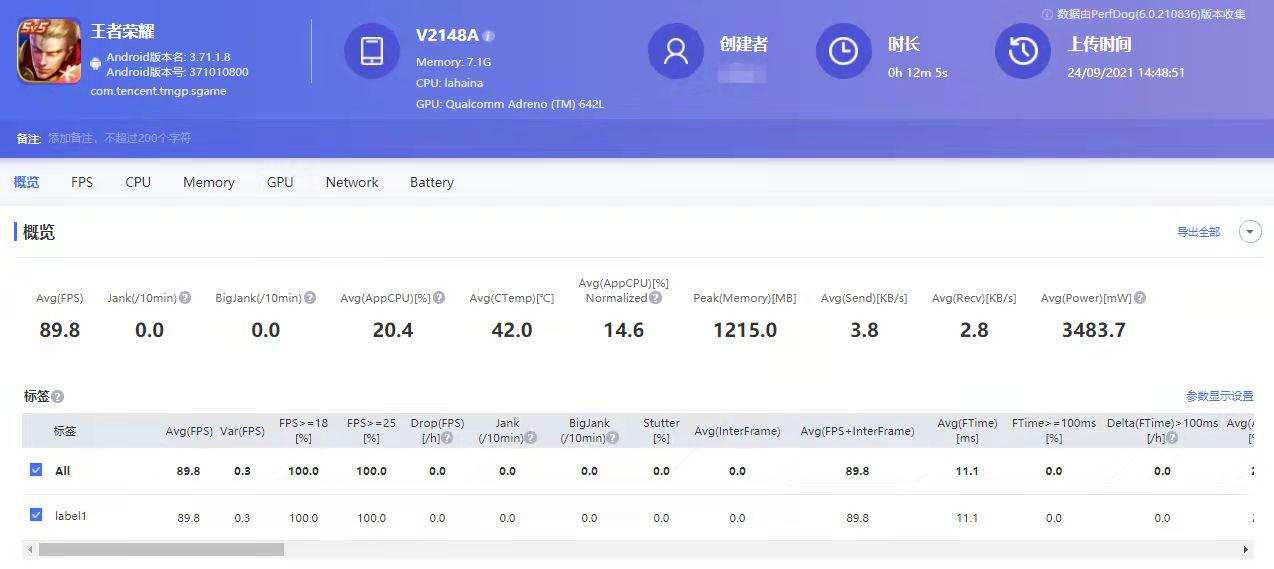Click help icon next to Normalized label
The image size is (1274, 569).
(655, 298)
